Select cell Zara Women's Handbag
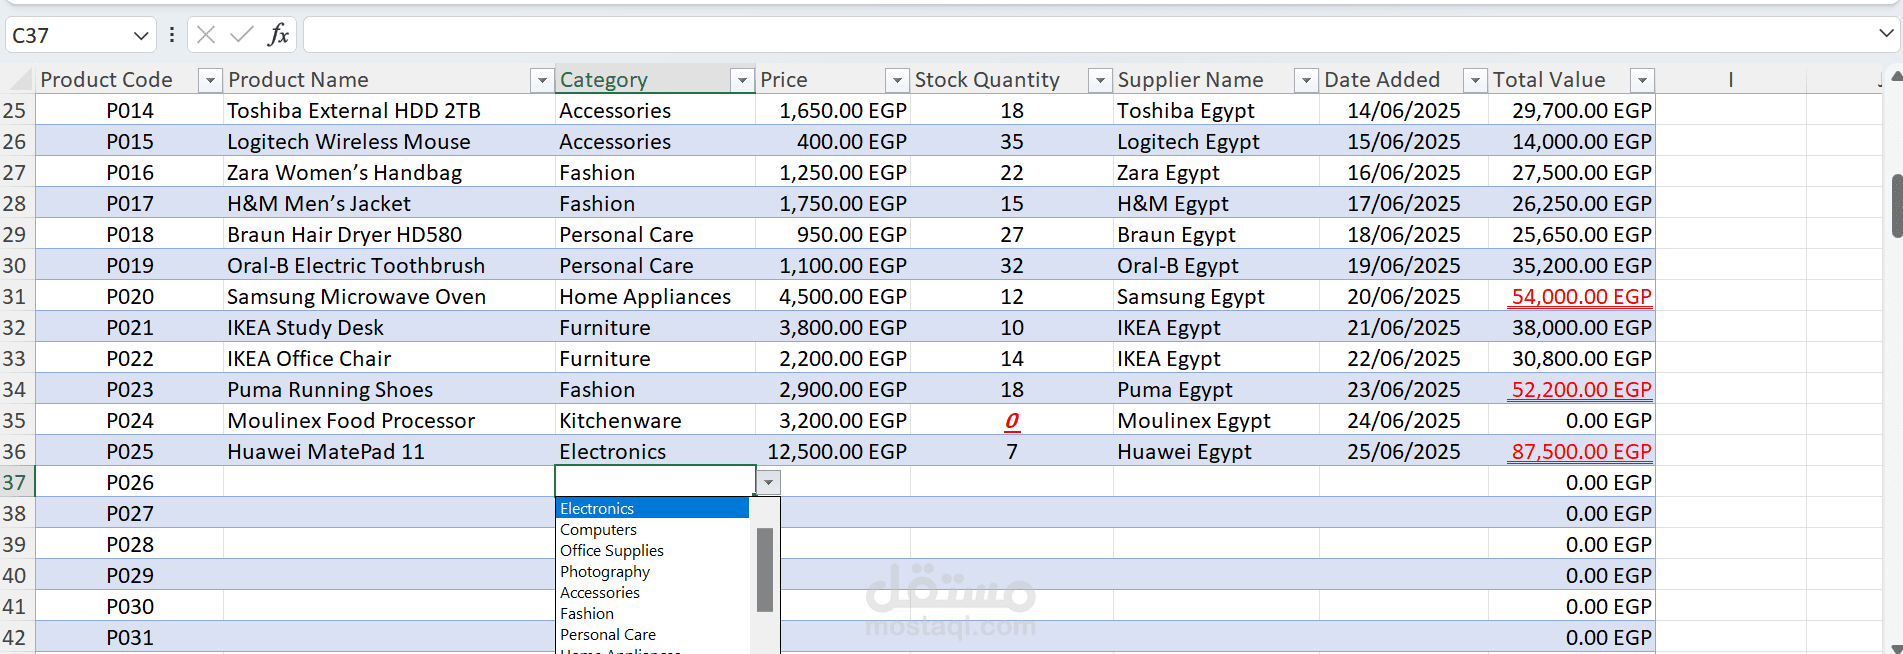Screen dimensions: 1903x654 [x=389, y=173]
